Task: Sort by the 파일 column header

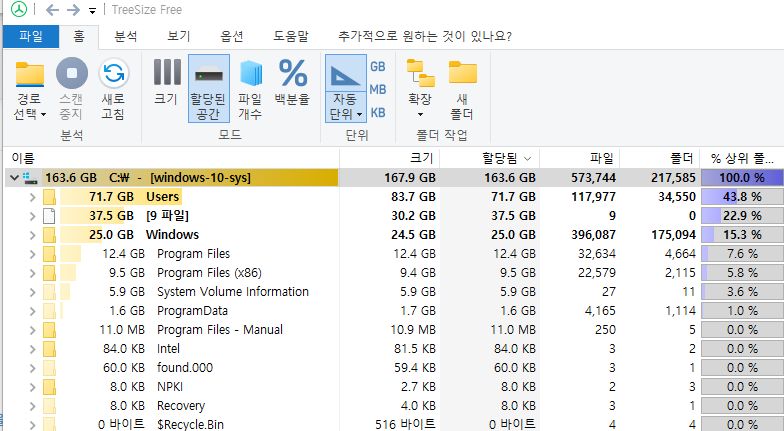Action: (x=580, y=158)
